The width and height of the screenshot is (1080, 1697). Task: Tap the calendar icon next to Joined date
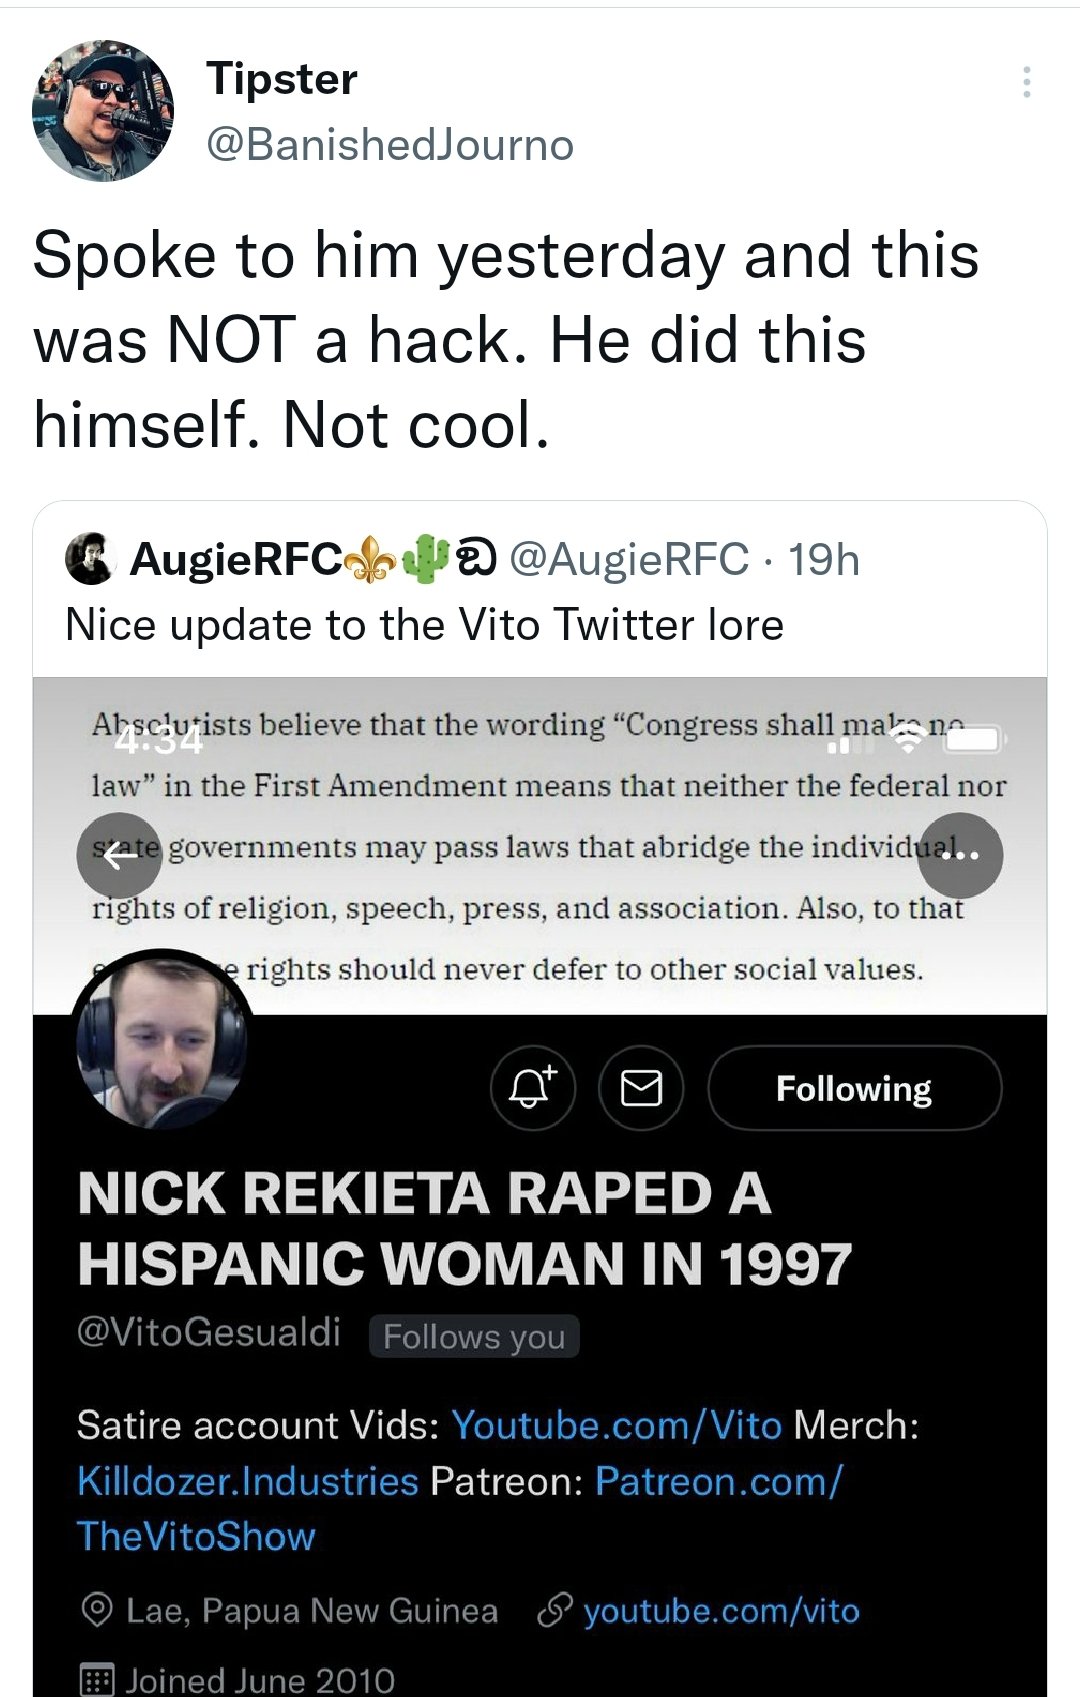tap(97, 1680)
